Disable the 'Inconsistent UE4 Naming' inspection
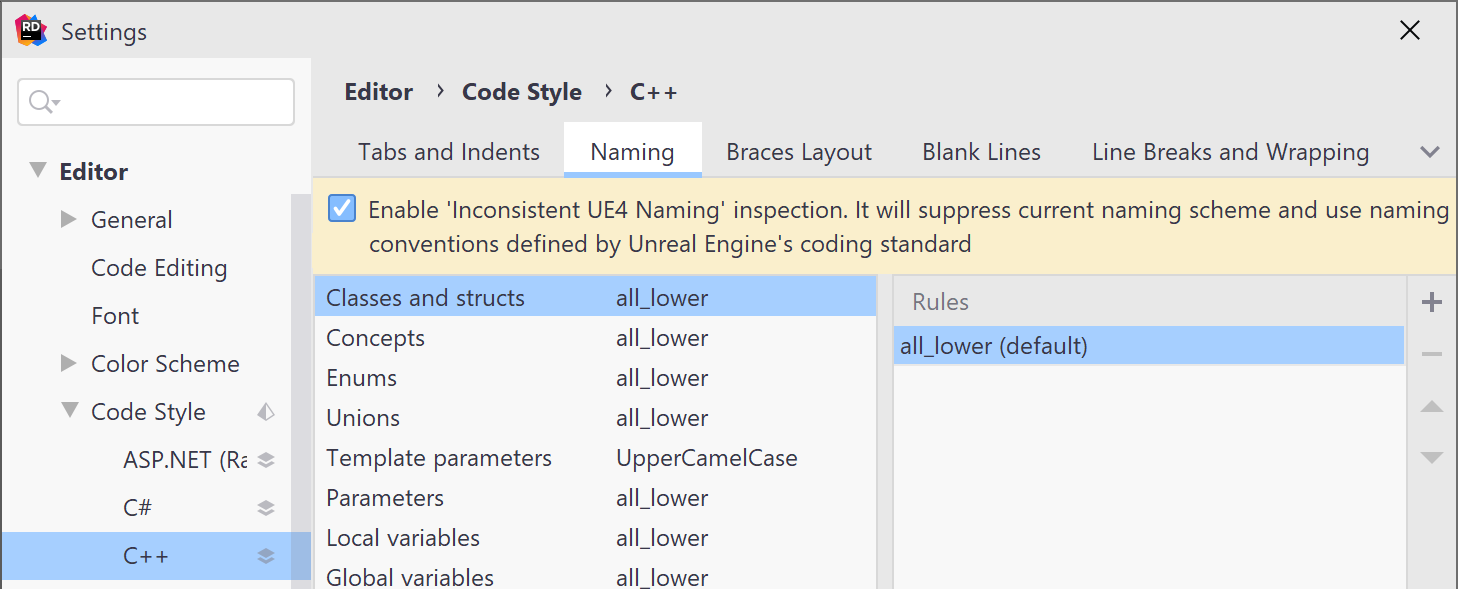 (342, 208)
